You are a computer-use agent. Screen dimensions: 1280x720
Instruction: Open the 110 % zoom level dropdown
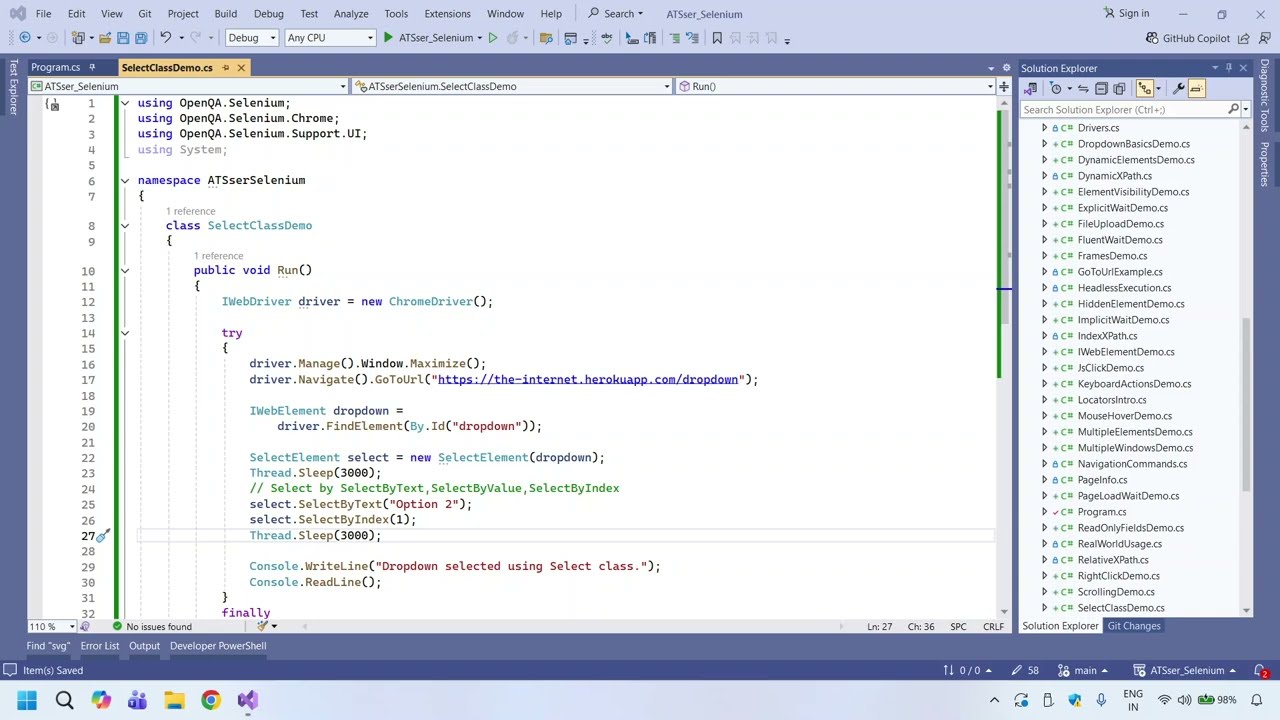(x=51, y=627)
